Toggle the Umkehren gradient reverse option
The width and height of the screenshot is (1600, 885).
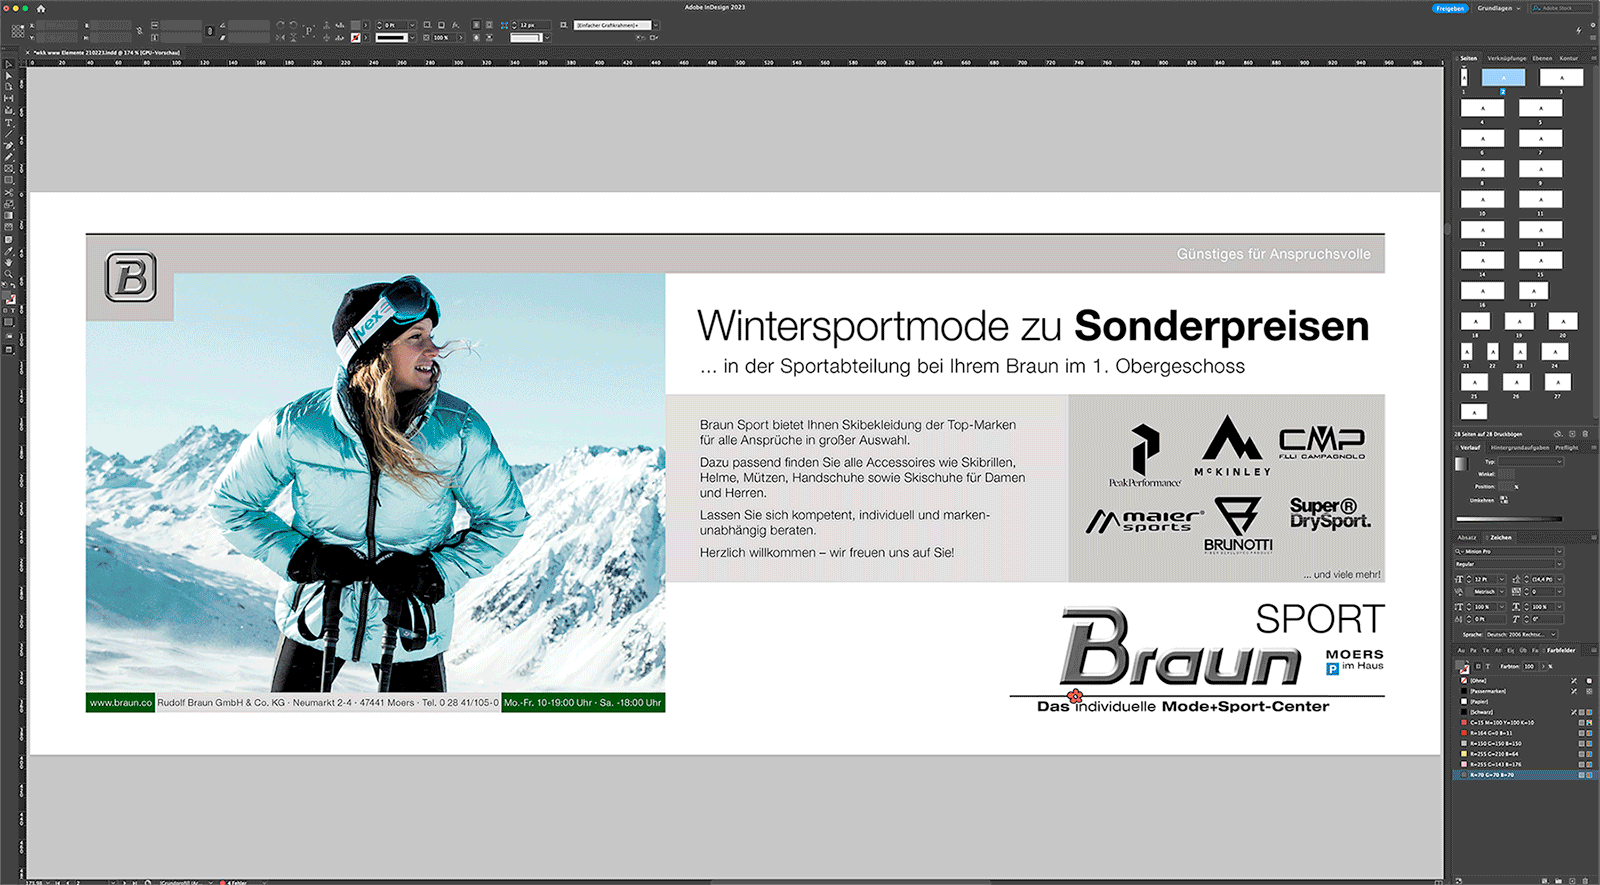pos(1503,500)
